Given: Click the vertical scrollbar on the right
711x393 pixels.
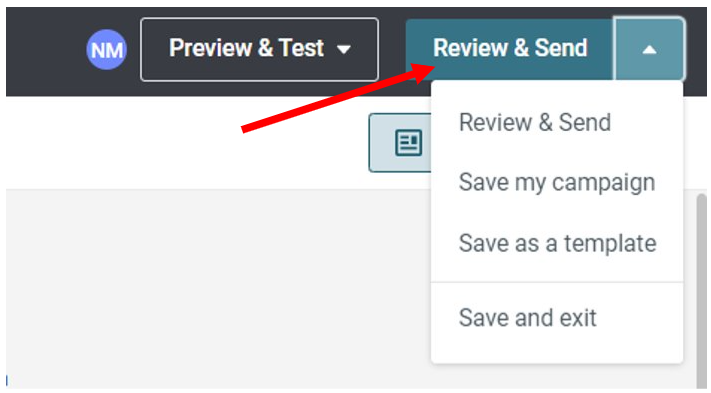Looking at the screenshot, I should [x=701, y=290].
